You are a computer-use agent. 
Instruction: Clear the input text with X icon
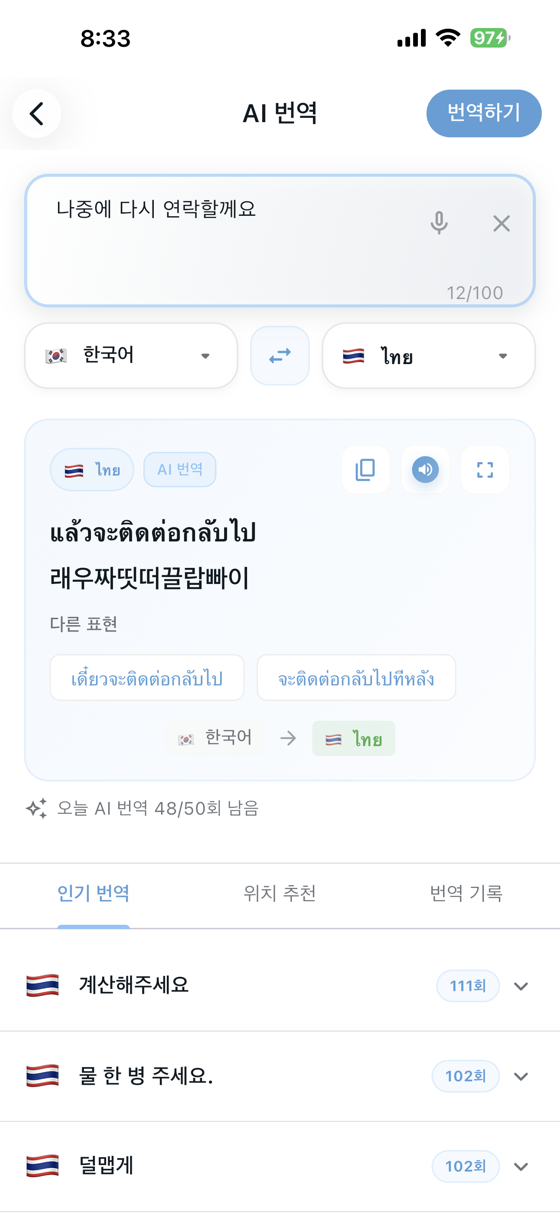[502, 224]
